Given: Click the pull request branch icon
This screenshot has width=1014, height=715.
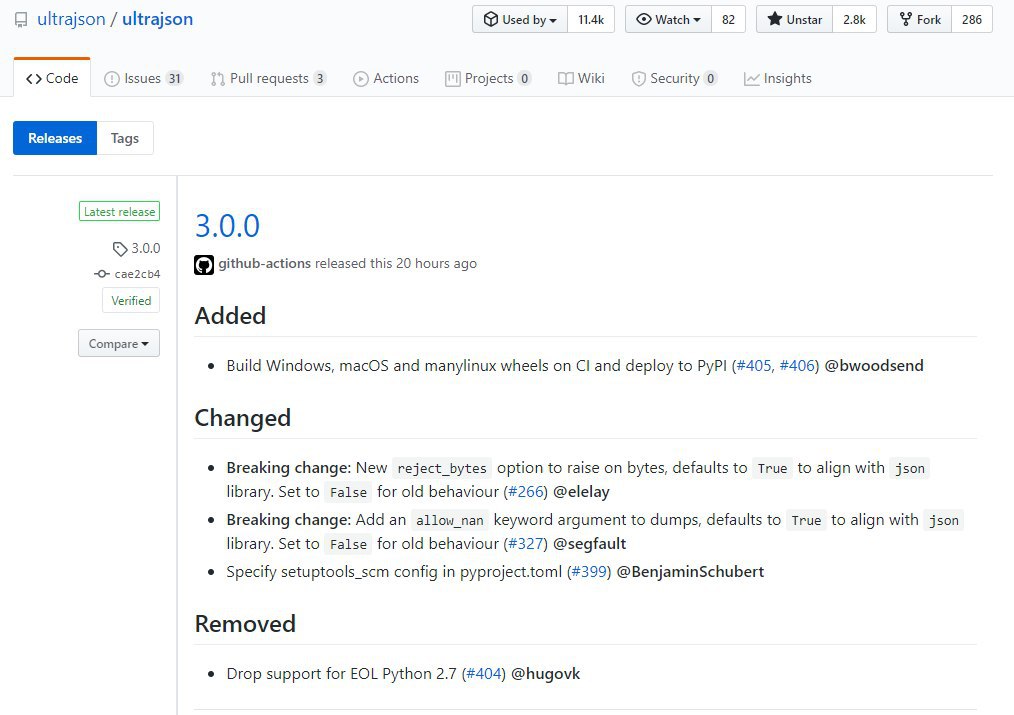Looking at the screenshot, I should (x=217, y=79).
